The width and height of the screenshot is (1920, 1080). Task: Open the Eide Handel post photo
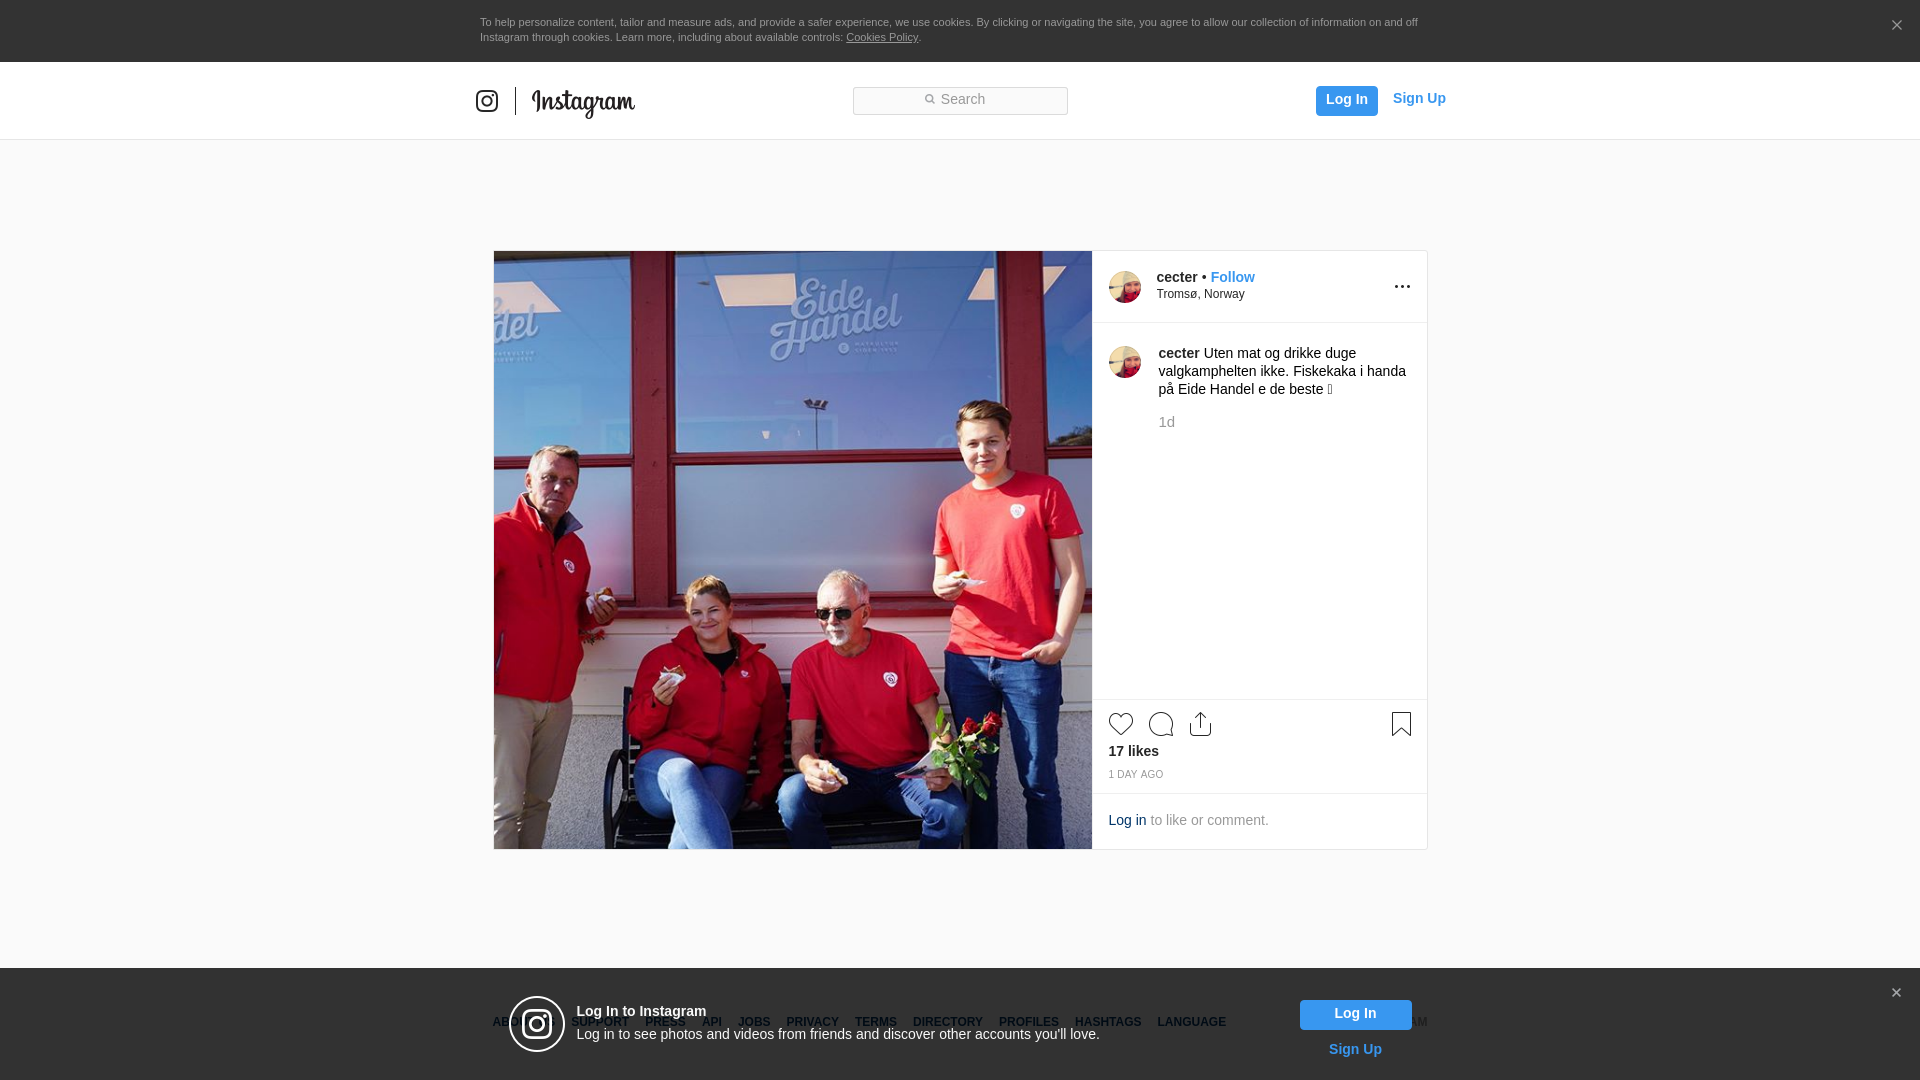pyautogui.click(x=793, y=550)
